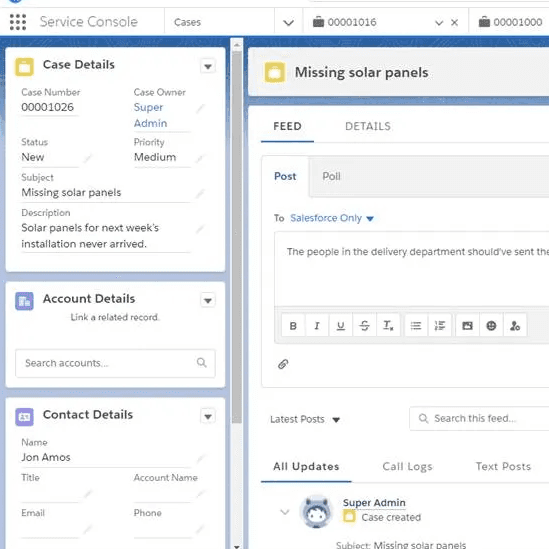
Task: Click the sidebar vertical scrollbar thumb
Action: (237, 238)
